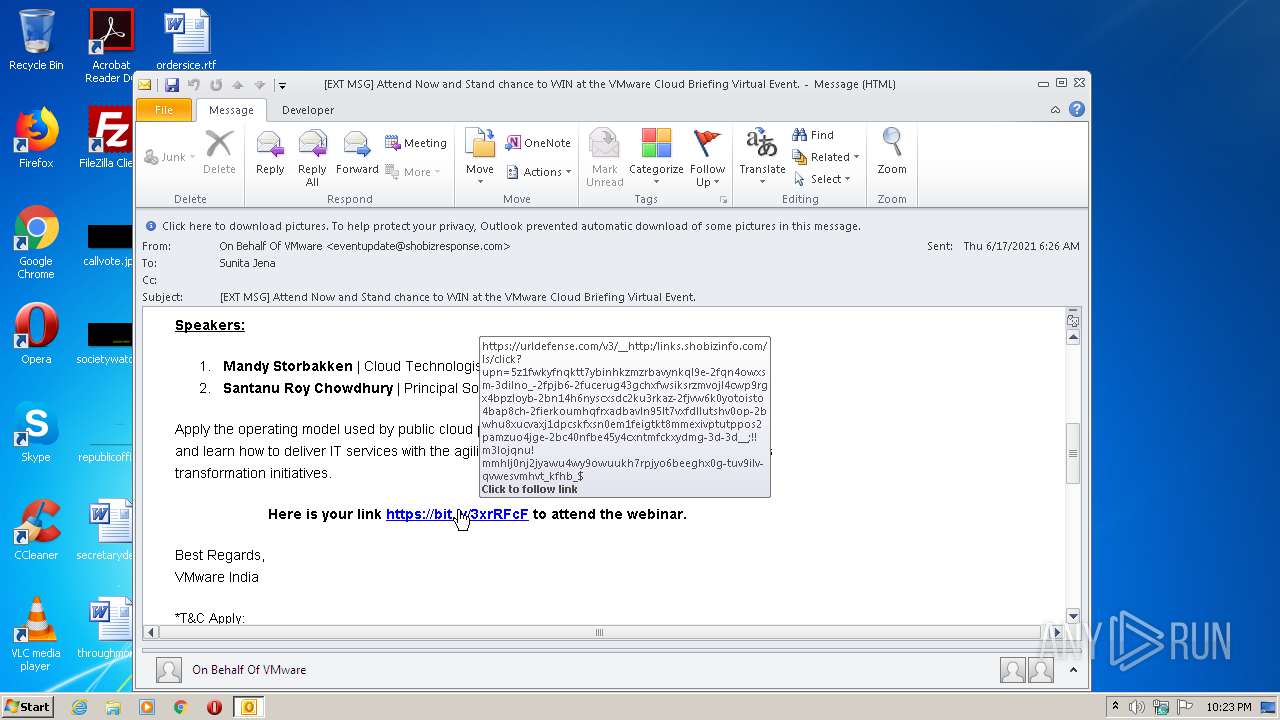Go to next item arrow
Viewport: 1280px width, 720px height.
(x=259, y=85)
